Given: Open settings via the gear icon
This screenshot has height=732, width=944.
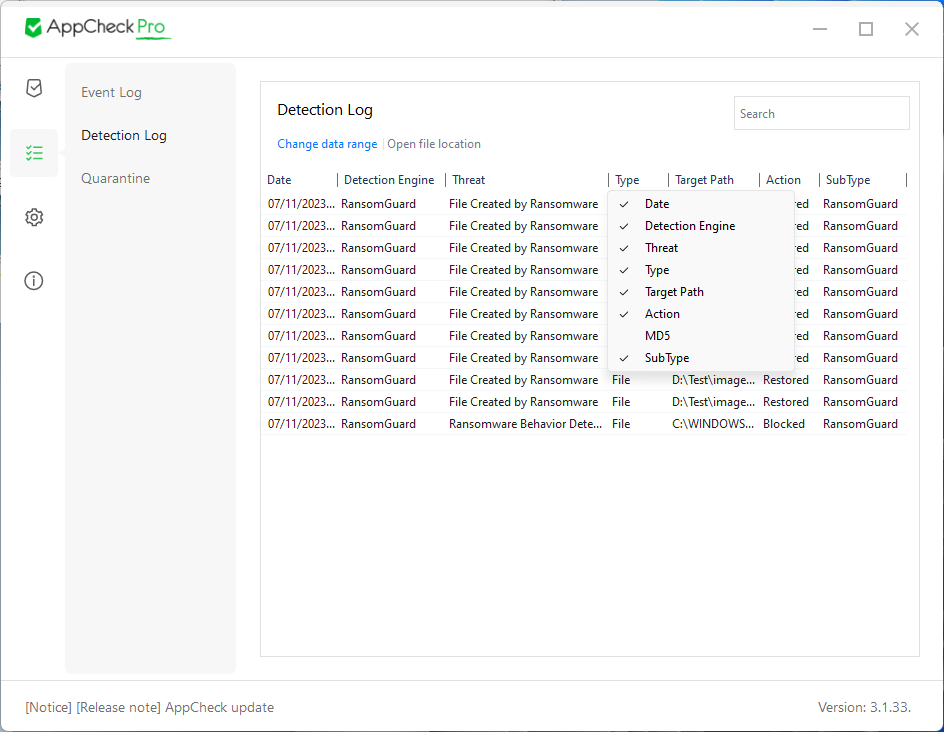Looking at the screenshot, I should [x=34, y=217].
